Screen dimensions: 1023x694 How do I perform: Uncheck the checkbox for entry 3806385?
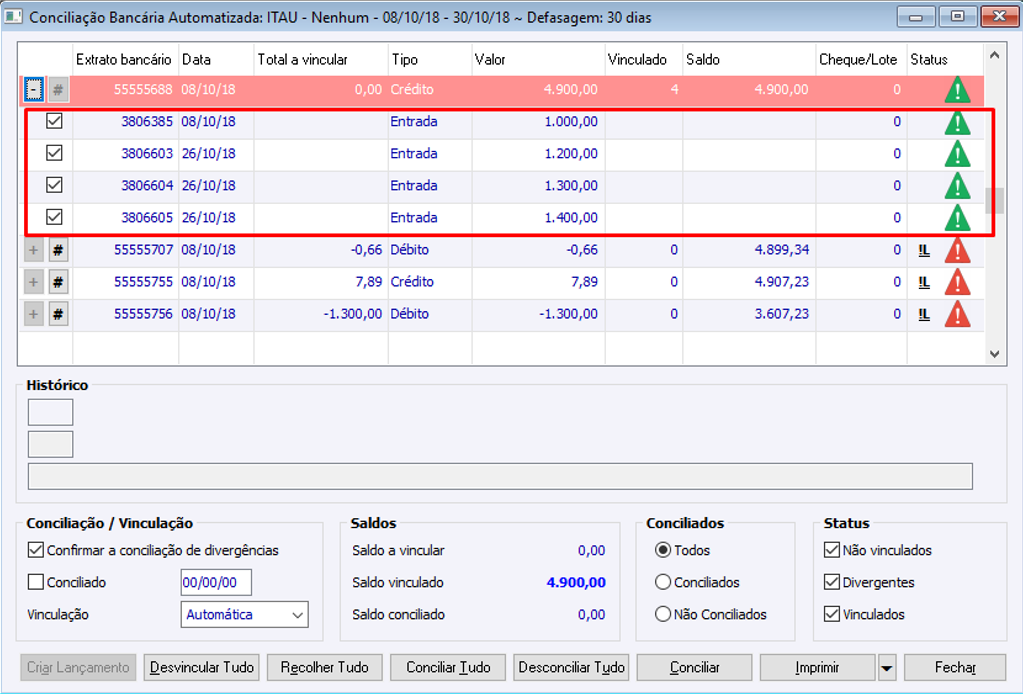click(54, 121)
